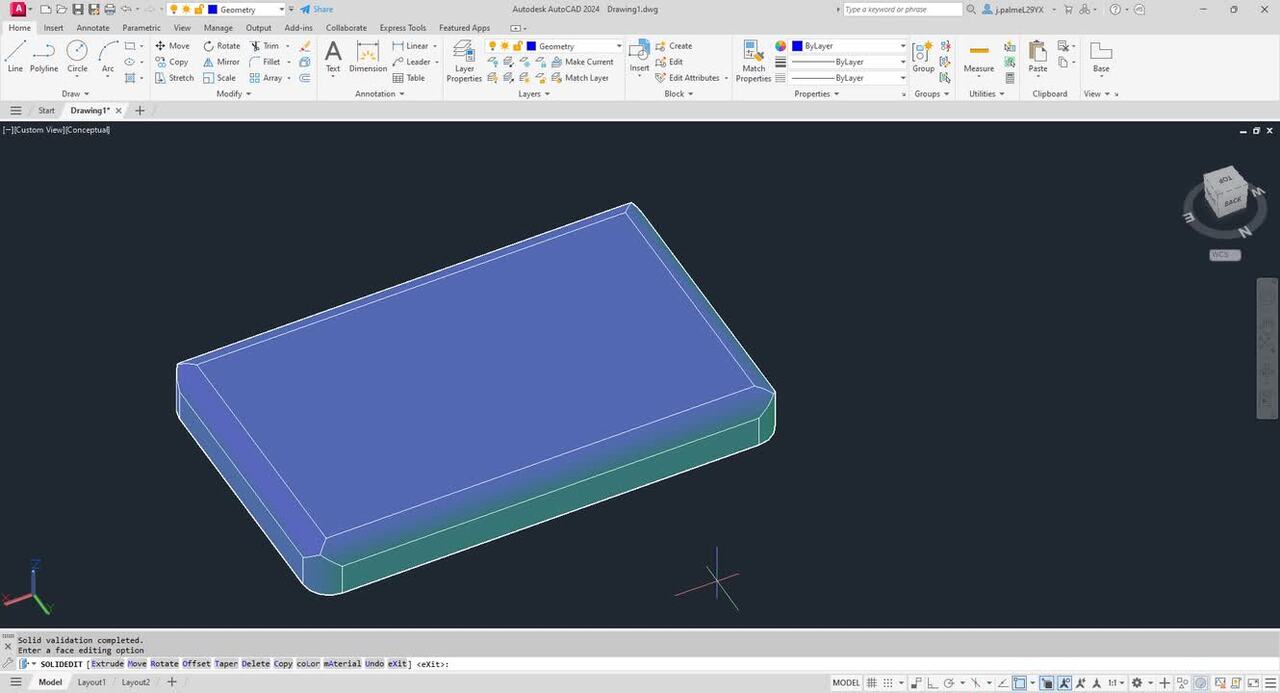Expand the ByLayer object color dropdown

tap(902, 46)
